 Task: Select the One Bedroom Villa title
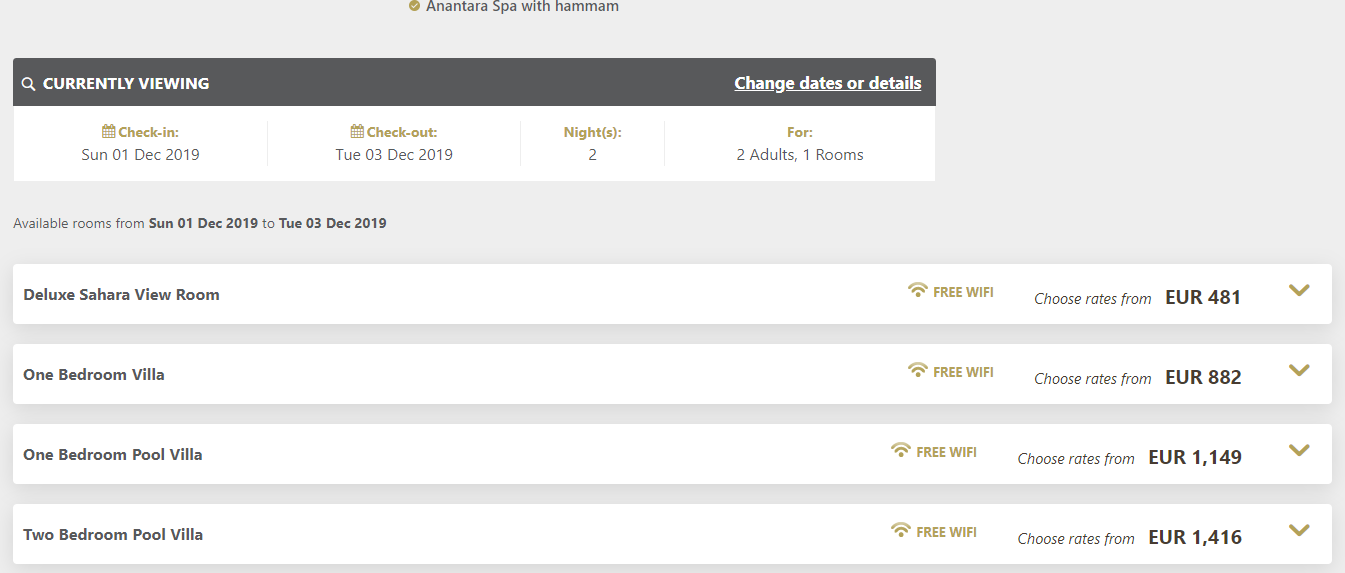[94, 375]
